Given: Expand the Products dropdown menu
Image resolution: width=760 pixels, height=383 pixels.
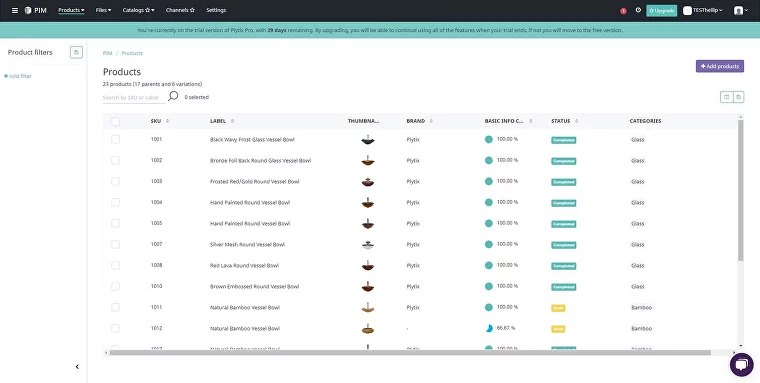Looking at the screenshot, I should tap(71, 10).
